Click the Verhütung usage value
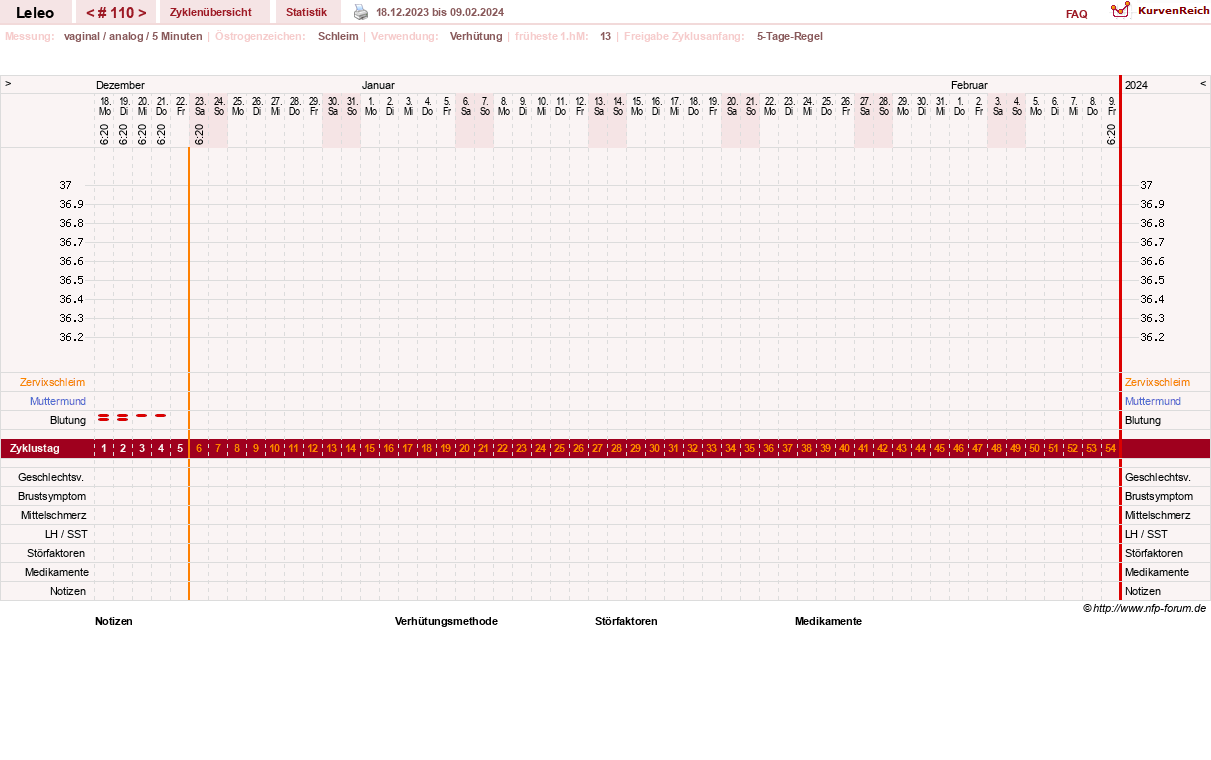Screen dimensions: 1211x760 pos(476,36)
